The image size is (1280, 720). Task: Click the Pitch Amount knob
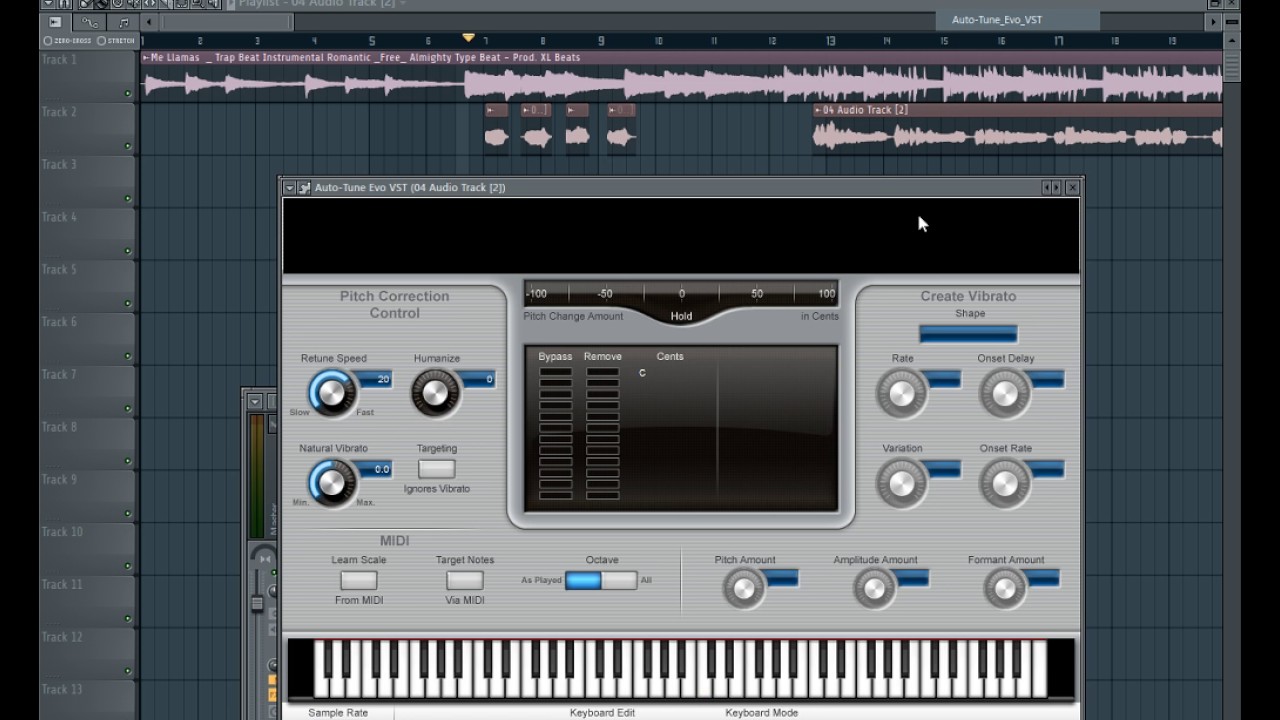pyautogui.click(x=744, y=588)
